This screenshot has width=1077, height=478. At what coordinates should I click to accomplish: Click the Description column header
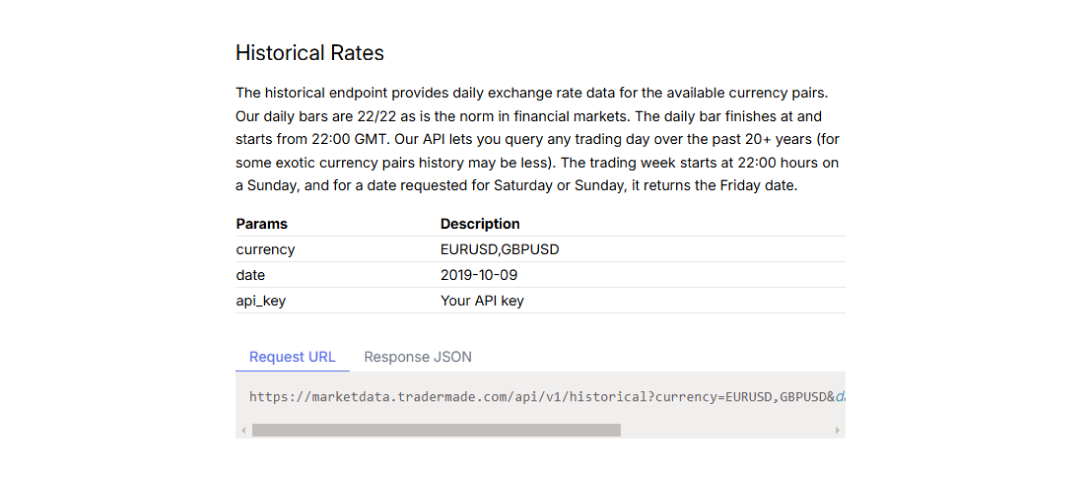click(479, 224)
